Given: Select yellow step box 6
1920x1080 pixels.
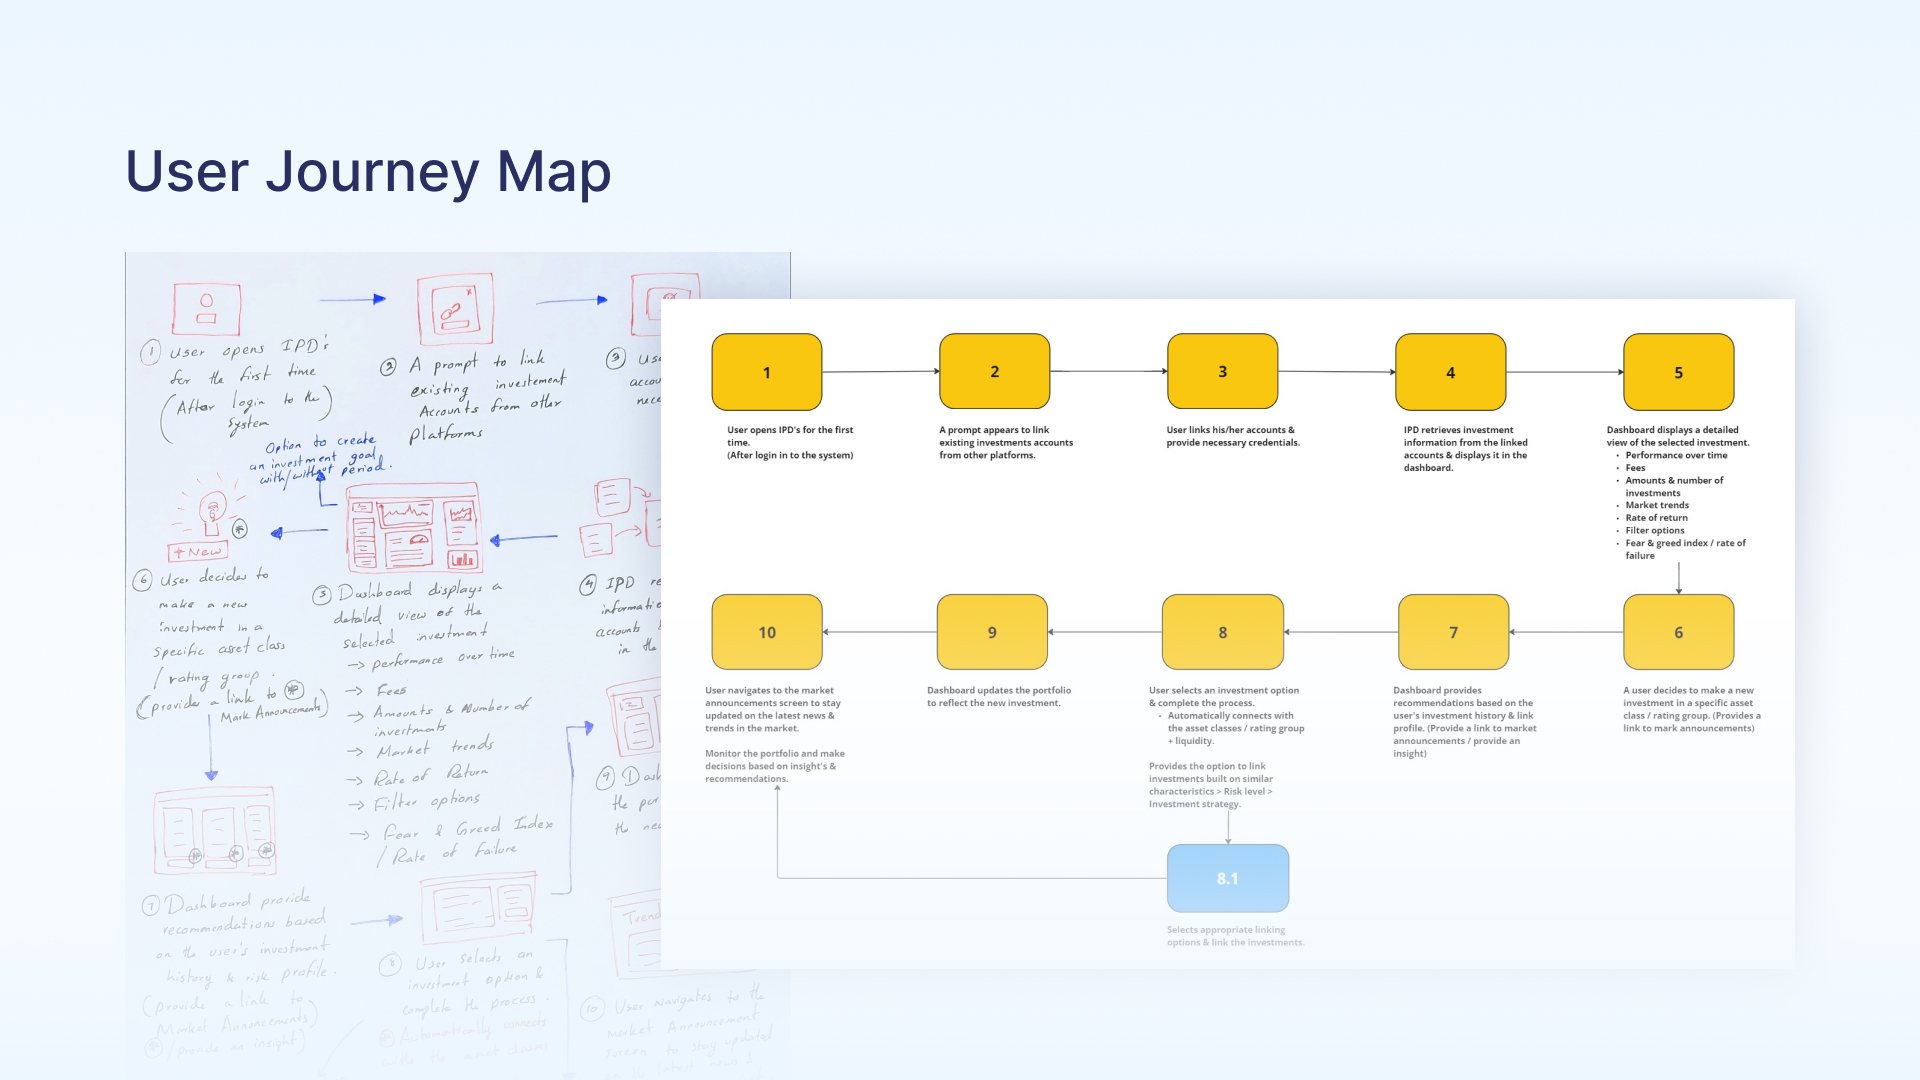Looking at the screenshot, I should (1678, 632).
